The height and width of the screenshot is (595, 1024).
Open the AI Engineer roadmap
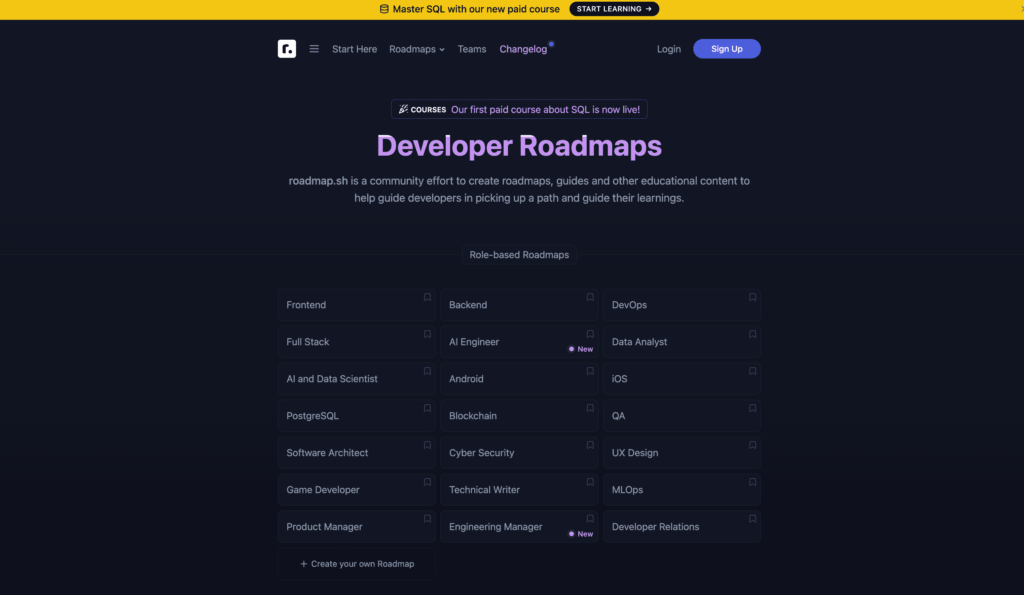(519, 342)
